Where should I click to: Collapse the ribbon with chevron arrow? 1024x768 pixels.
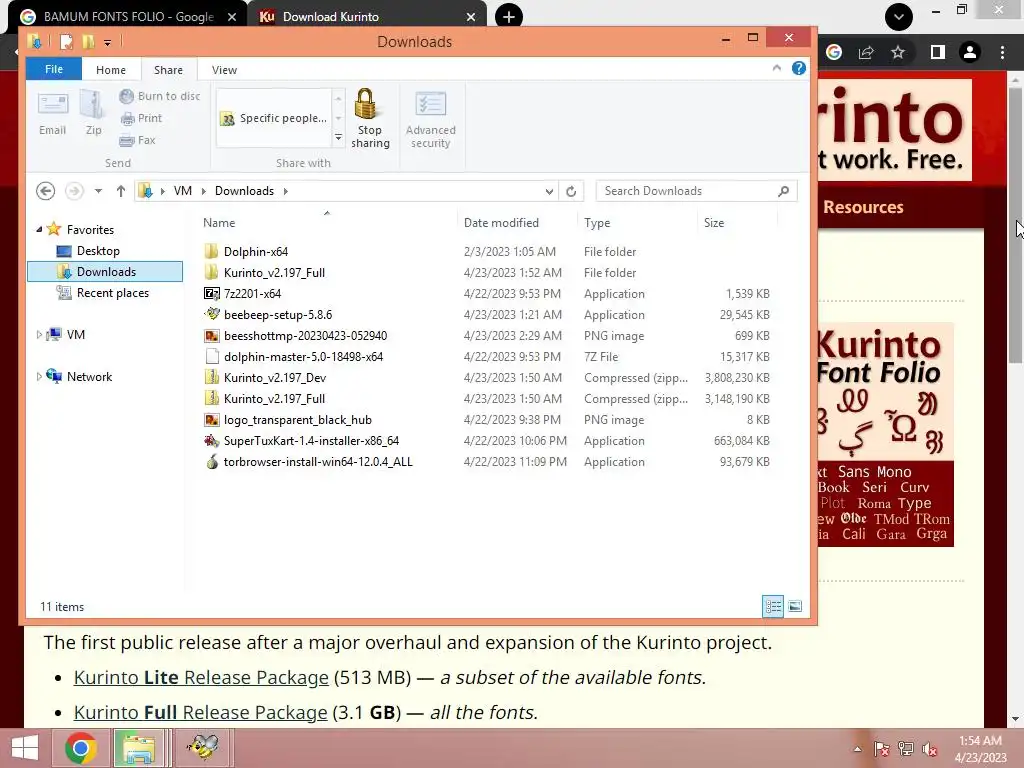pos(776,68)
